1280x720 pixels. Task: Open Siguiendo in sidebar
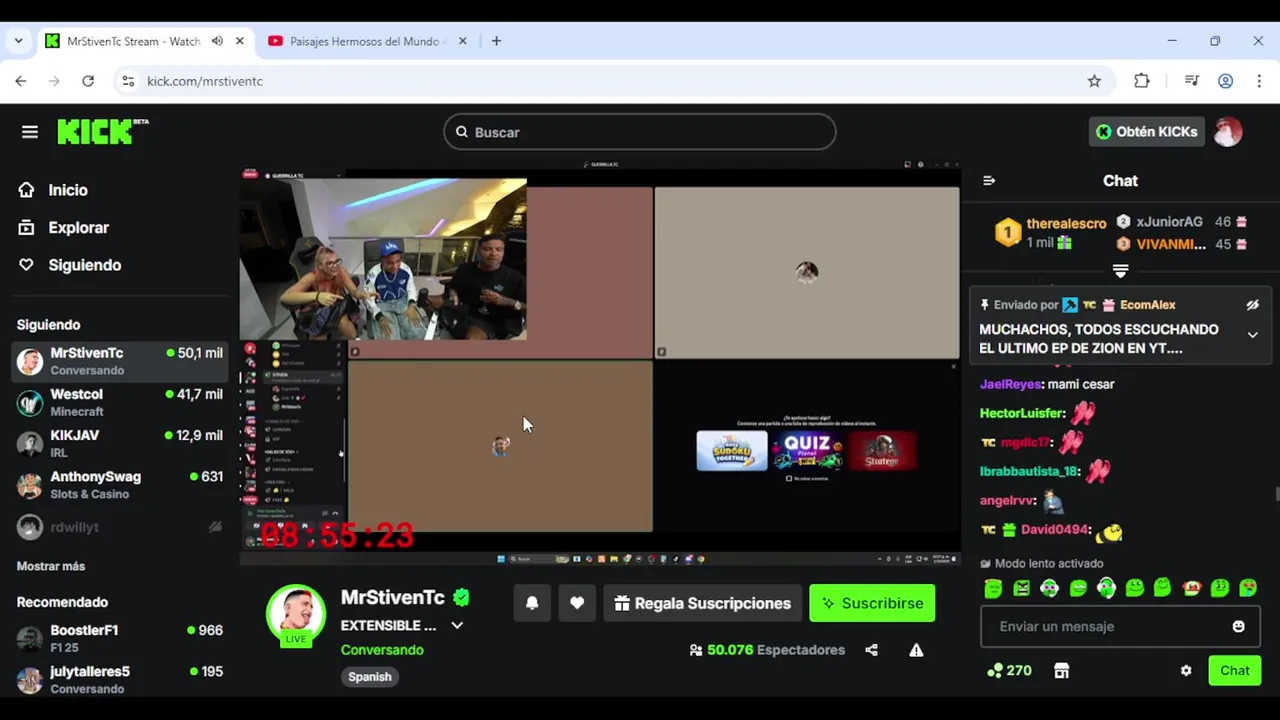click(x=69, y=265)
